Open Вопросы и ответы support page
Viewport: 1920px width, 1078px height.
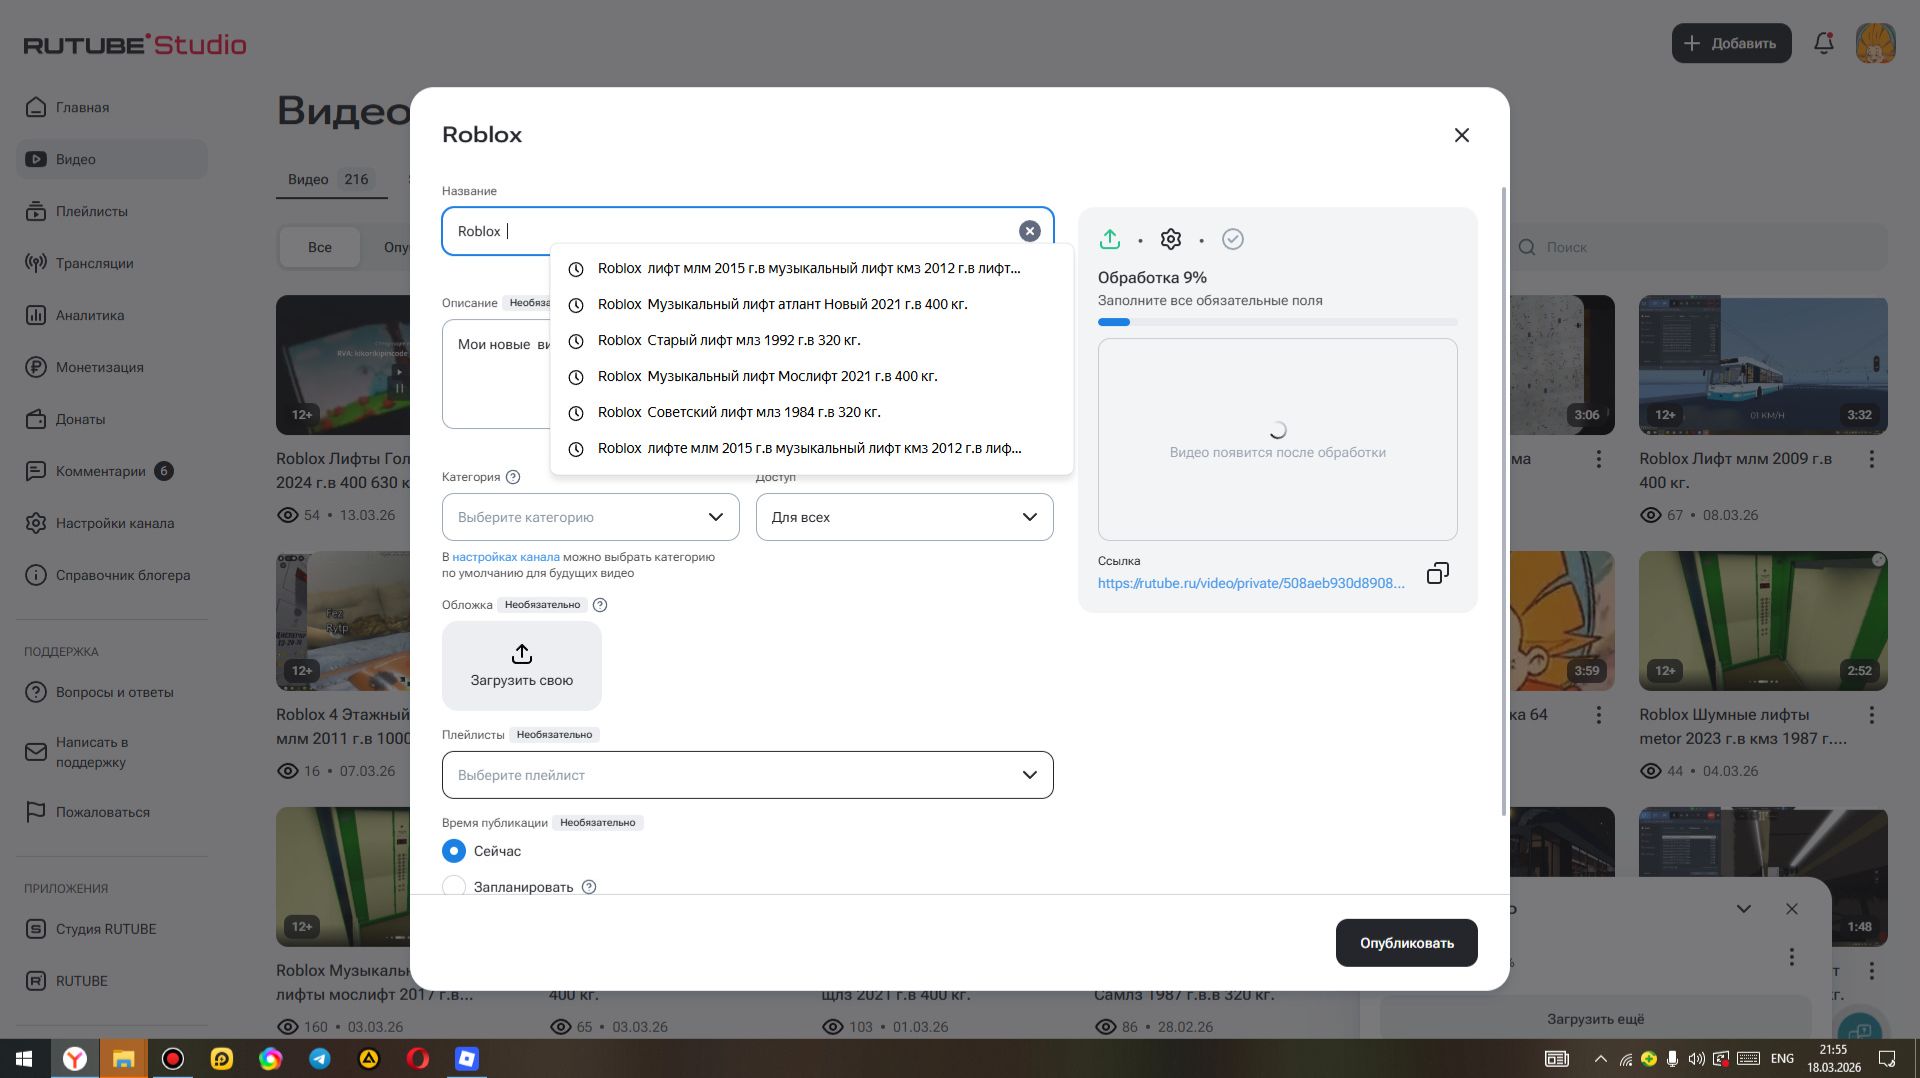pos(112,692)
